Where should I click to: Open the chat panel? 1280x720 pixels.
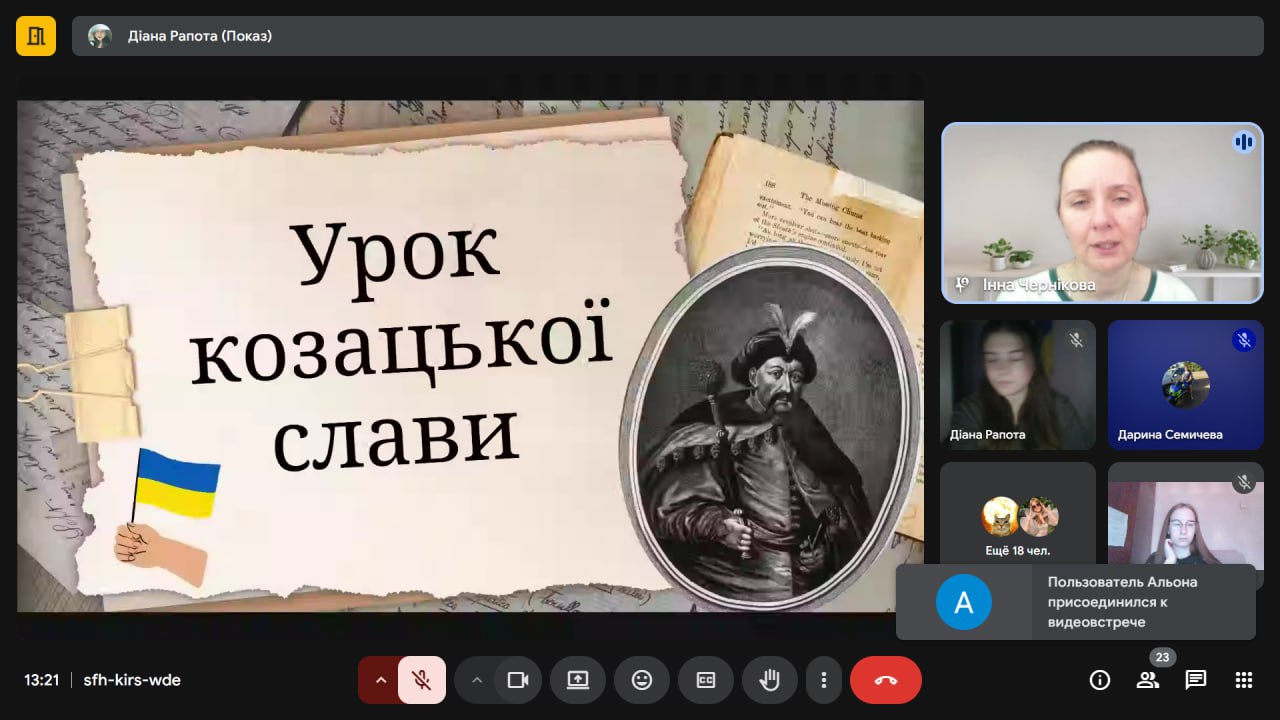[1195, 681]
